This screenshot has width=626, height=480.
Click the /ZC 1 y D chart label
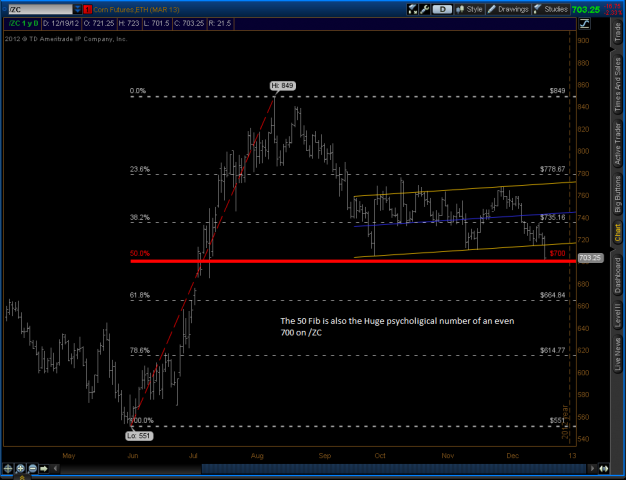pyautogui.click(x=24, y=24)
